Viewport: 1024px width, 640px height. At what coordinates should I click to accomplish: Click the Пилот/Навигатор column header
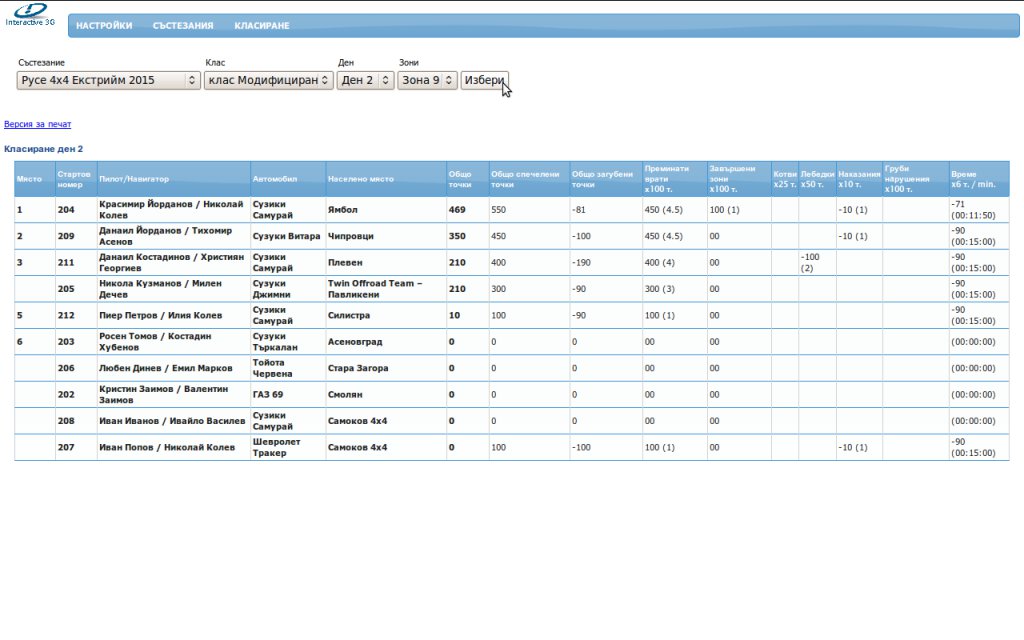click(134, 179)
